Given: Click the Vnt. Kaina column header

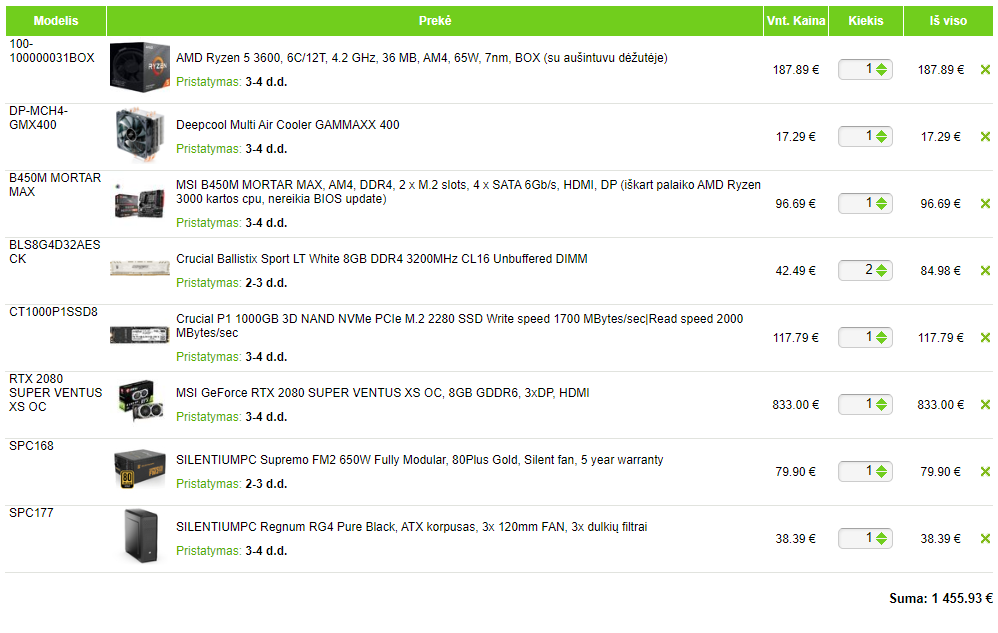Looking at the screenshot, I should pyautogui.click(x=796, y=21).
